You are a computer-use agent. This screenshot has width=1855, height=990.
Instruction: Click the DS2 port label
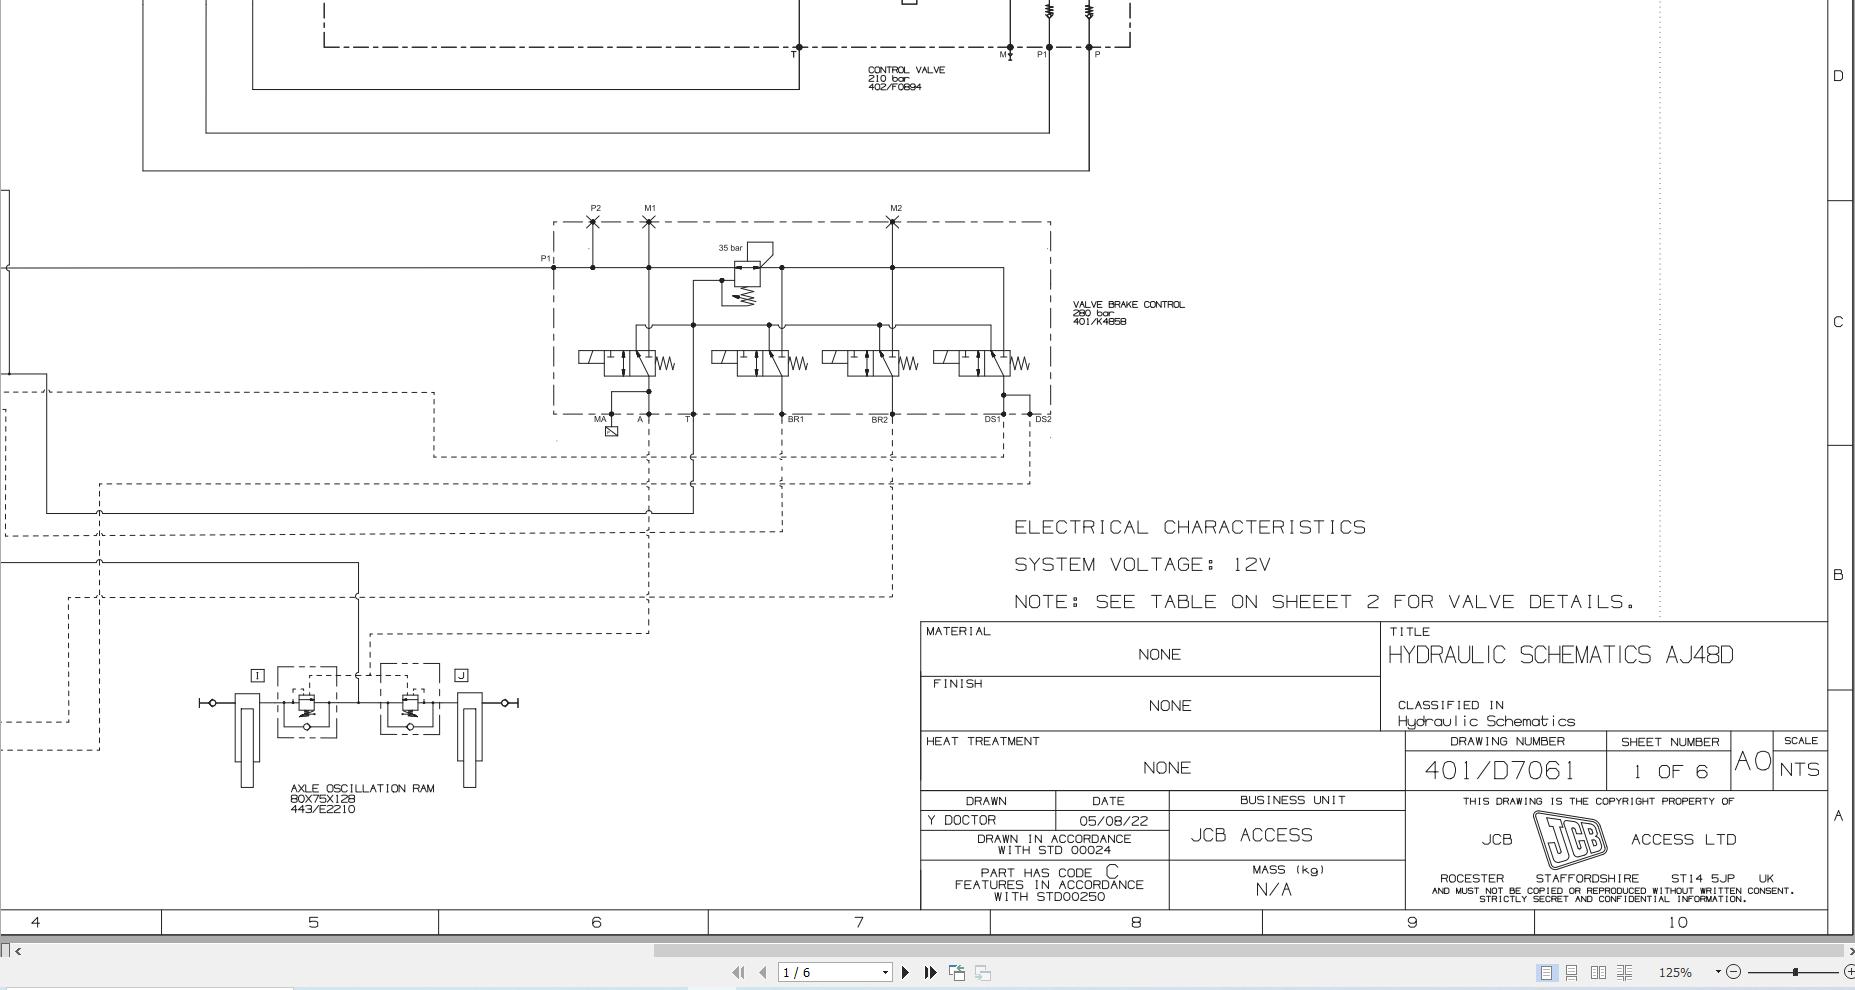[x=1043, y=419]
